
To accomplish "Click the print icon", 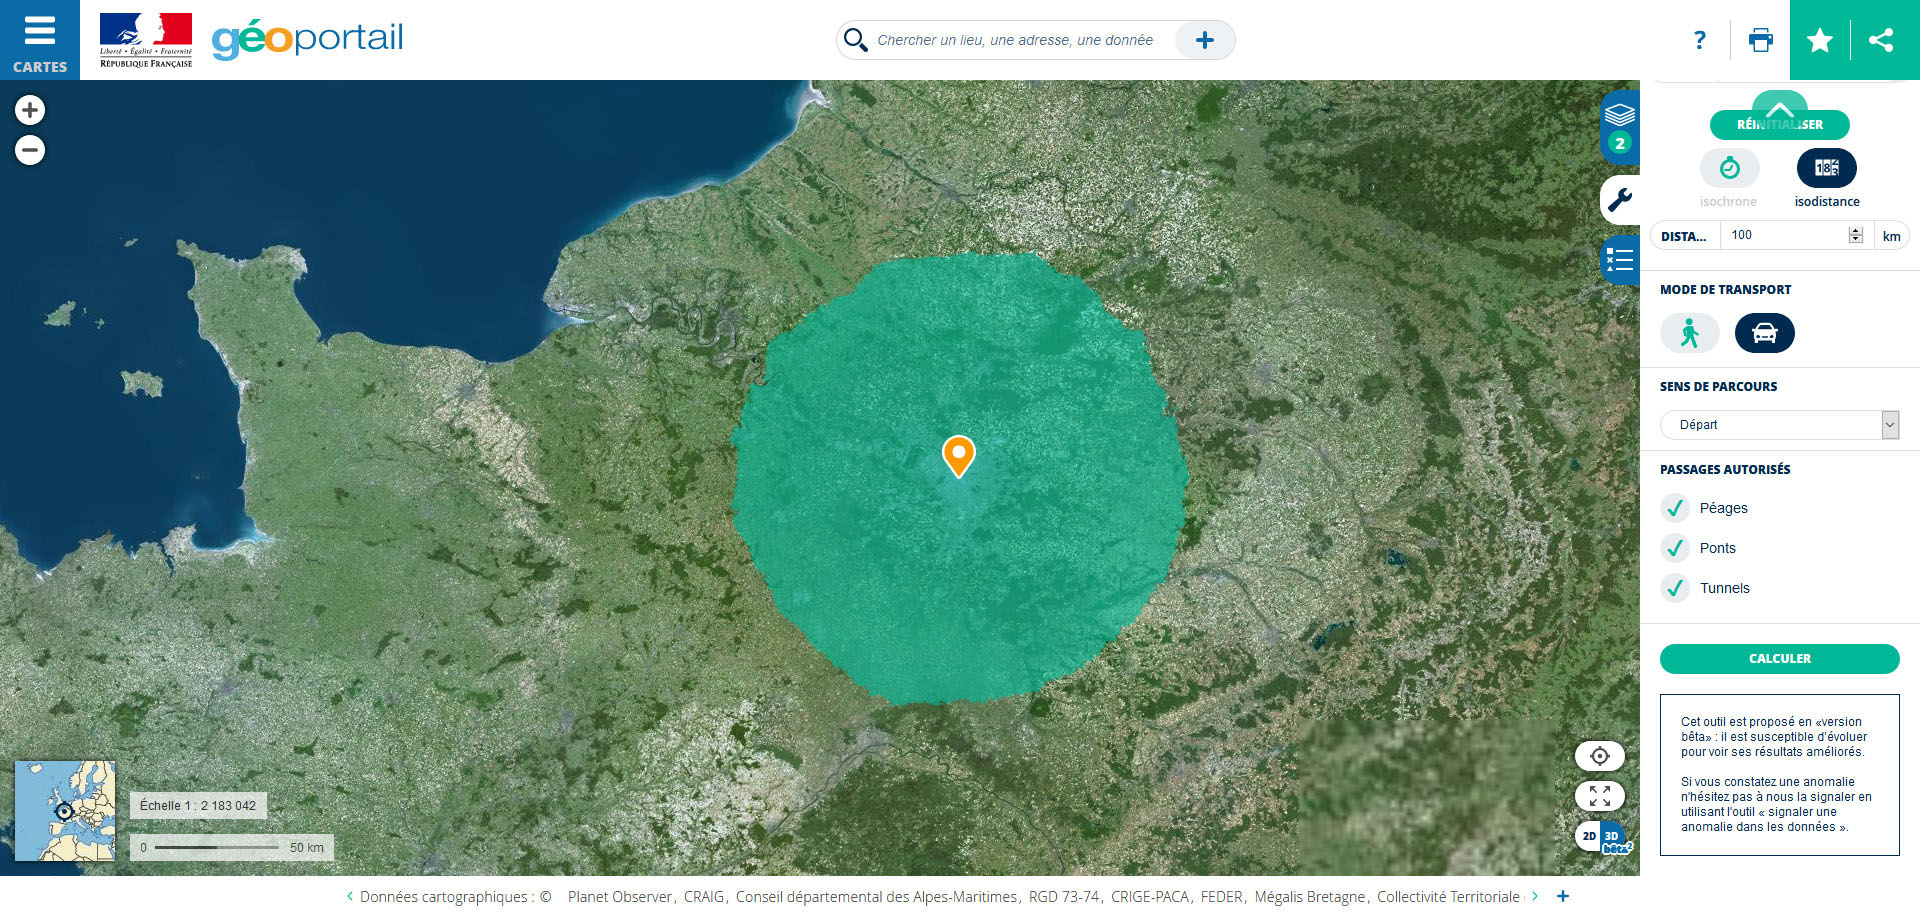I will point(1760,40).
